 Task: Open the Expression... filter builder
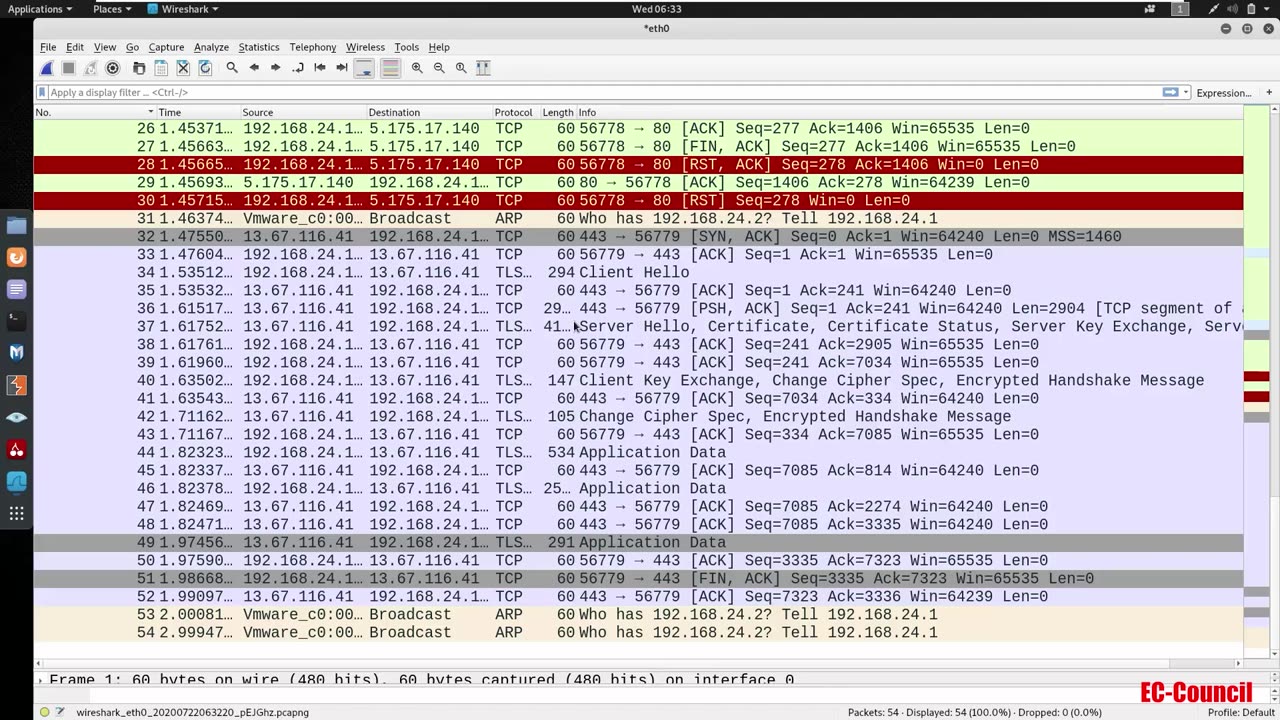(x=1224, y=93)
